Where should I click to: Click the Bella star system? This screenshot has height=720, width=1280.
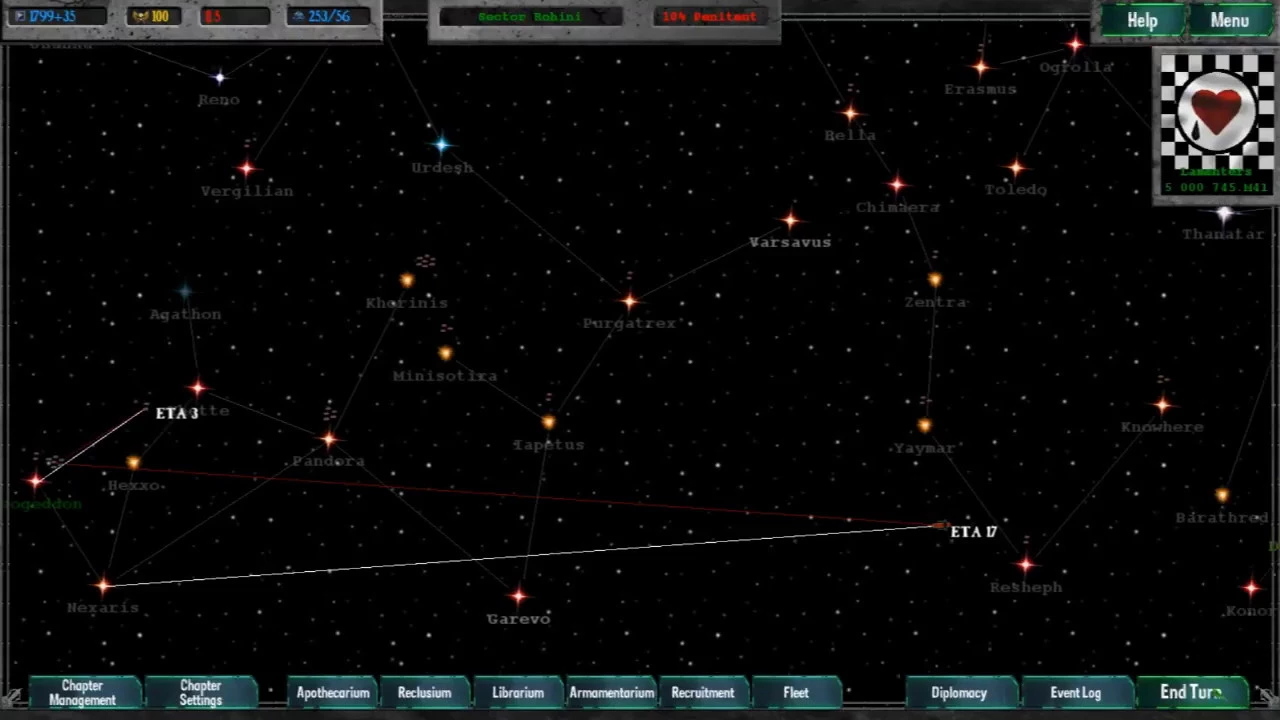click(x=850, y=113)
